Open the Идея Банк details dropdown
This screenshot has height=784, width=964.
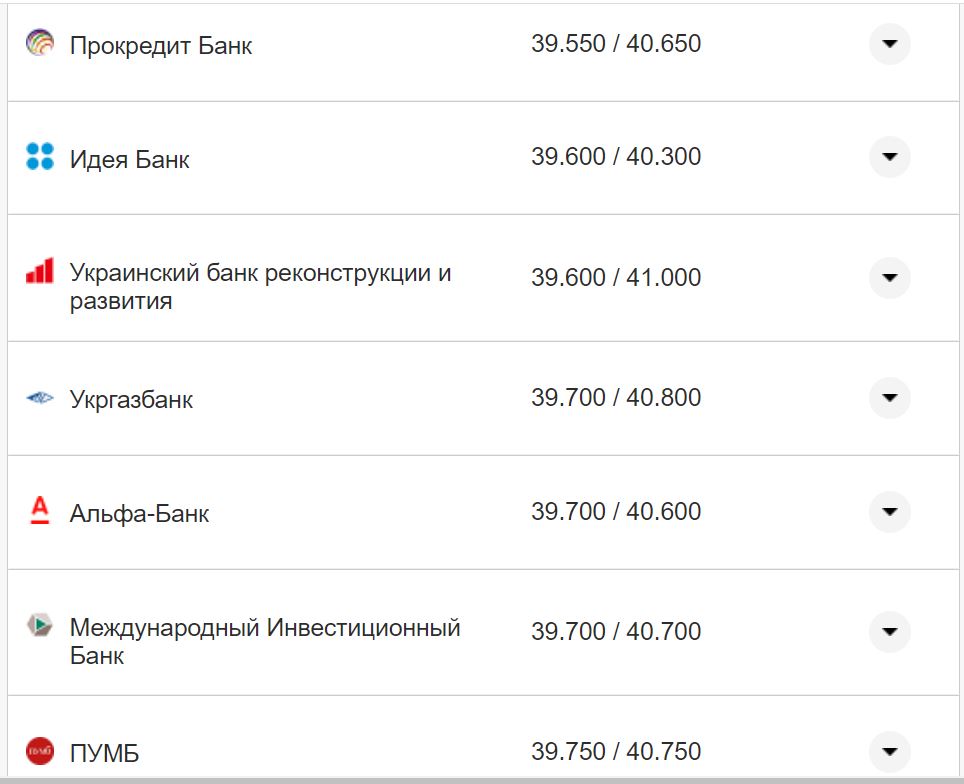pyautogui.click(x=889, y=157)
